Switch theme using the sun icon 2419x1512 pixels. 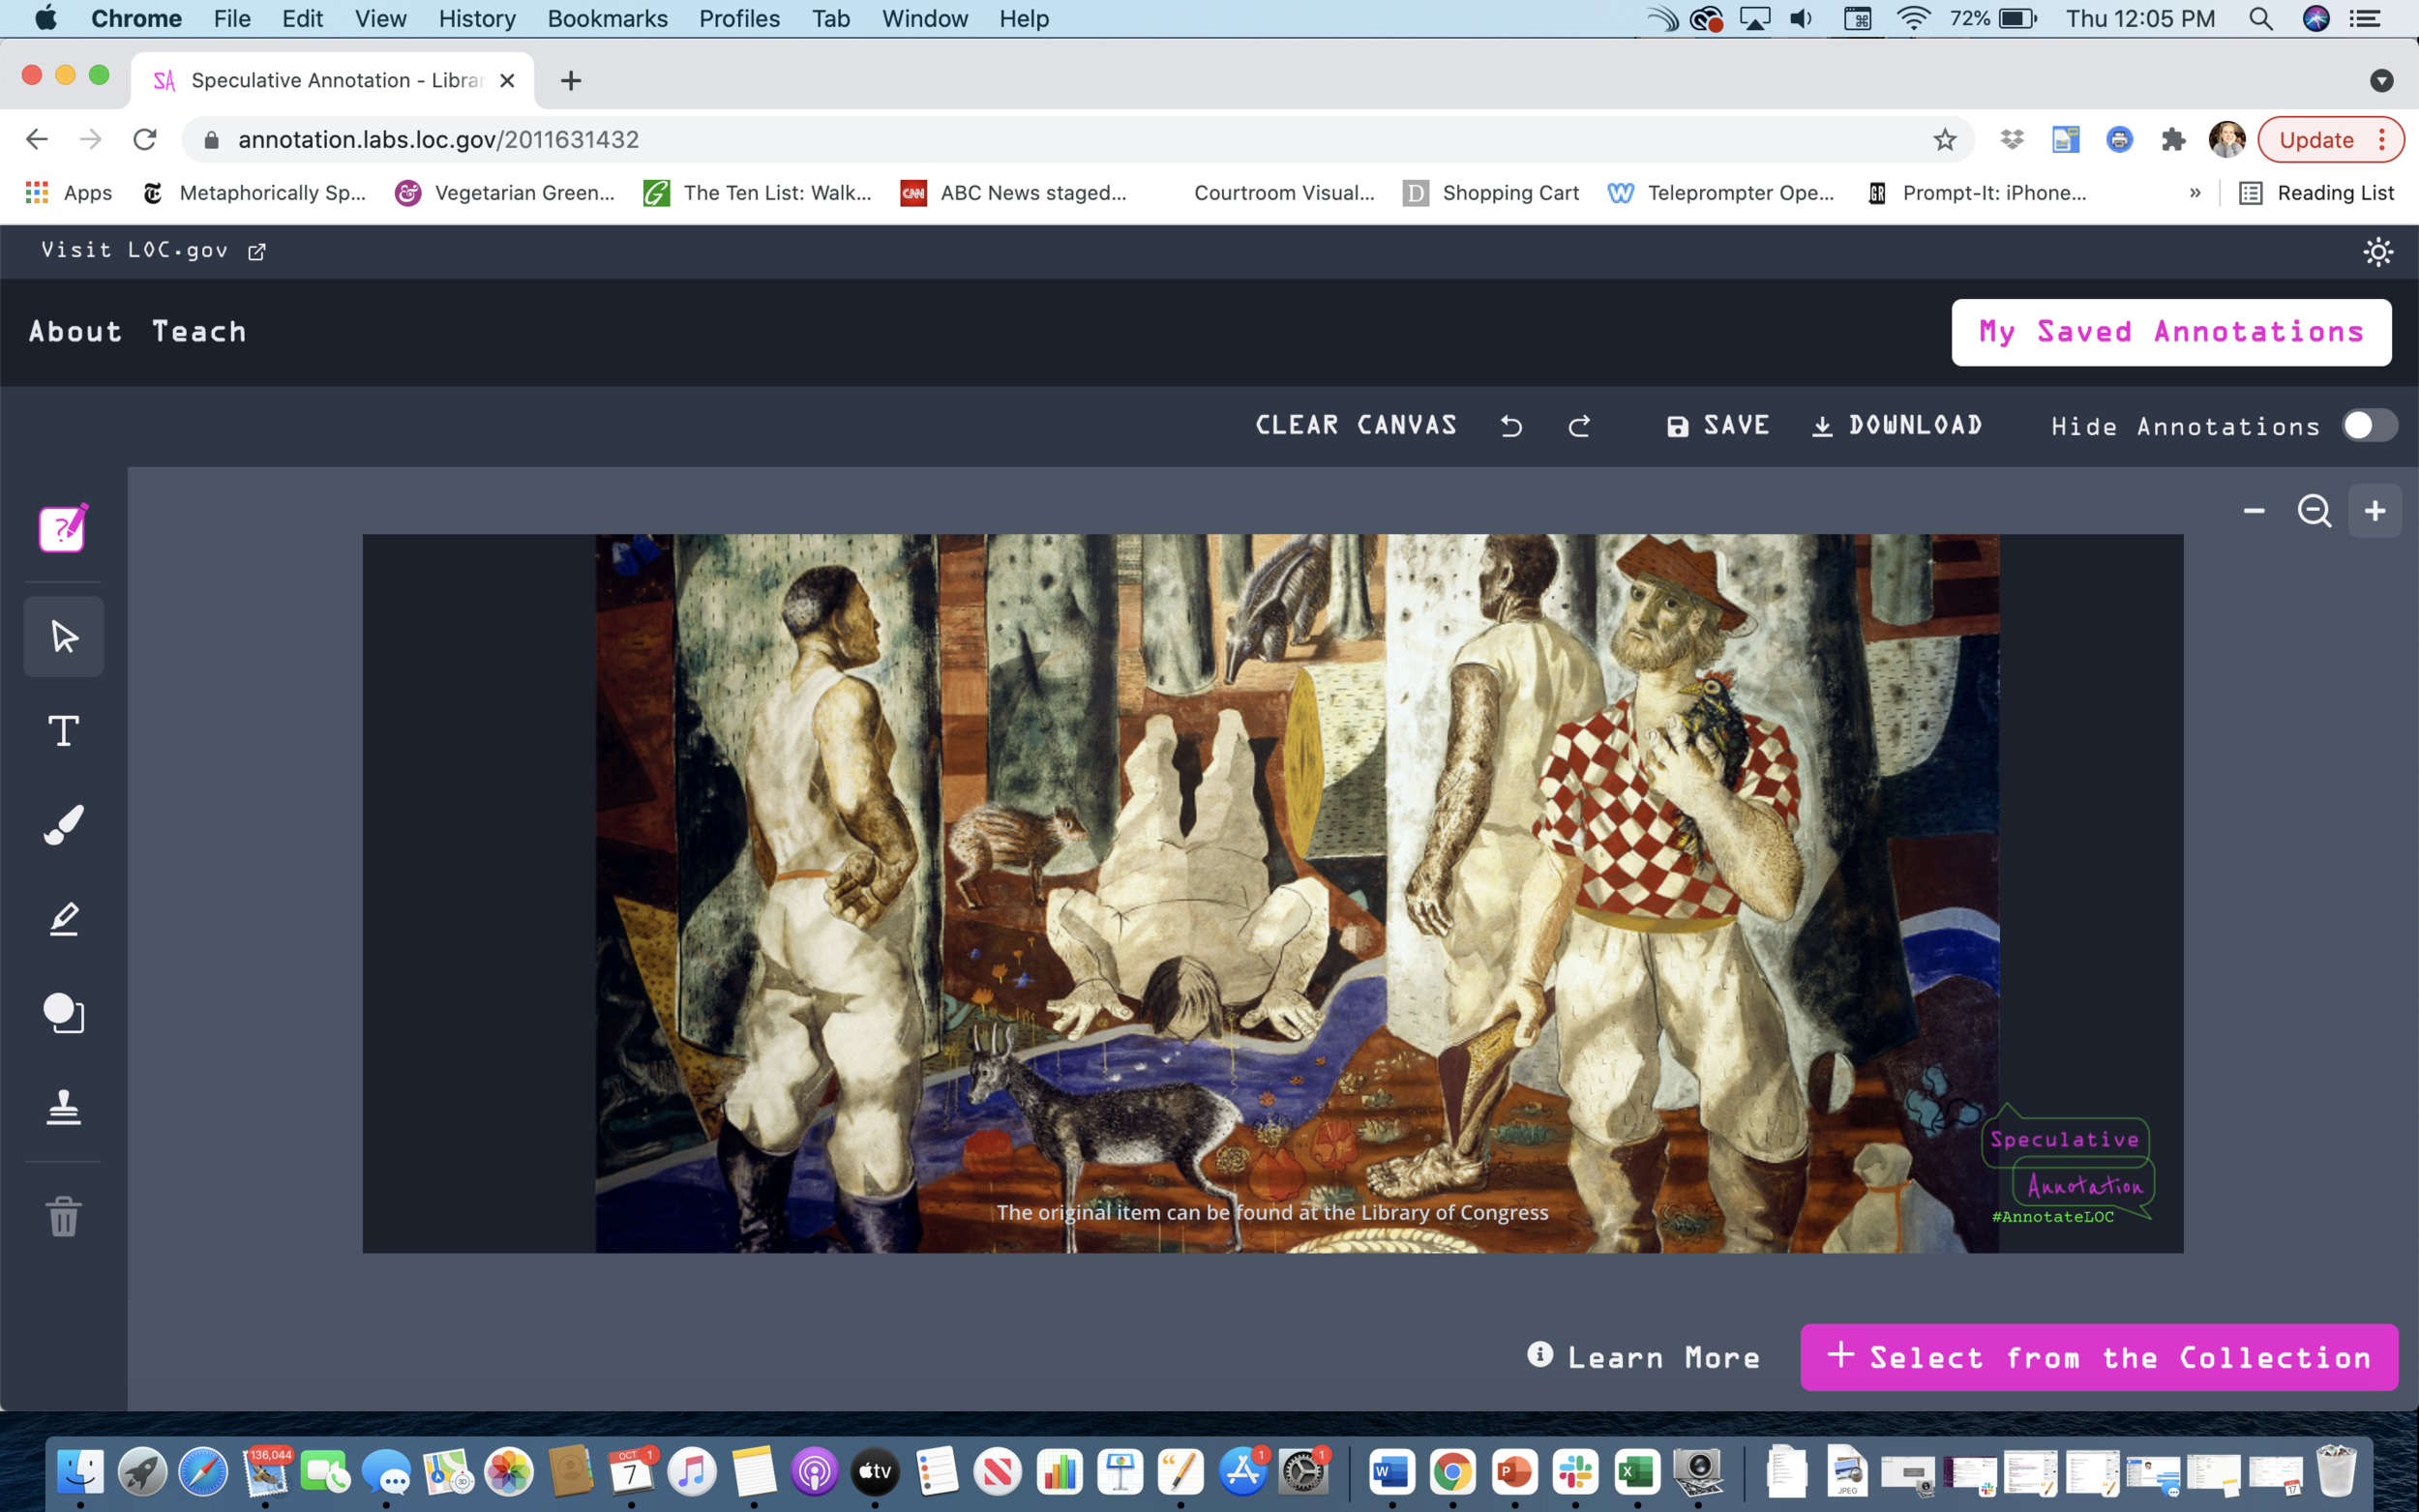[2378, 251]
